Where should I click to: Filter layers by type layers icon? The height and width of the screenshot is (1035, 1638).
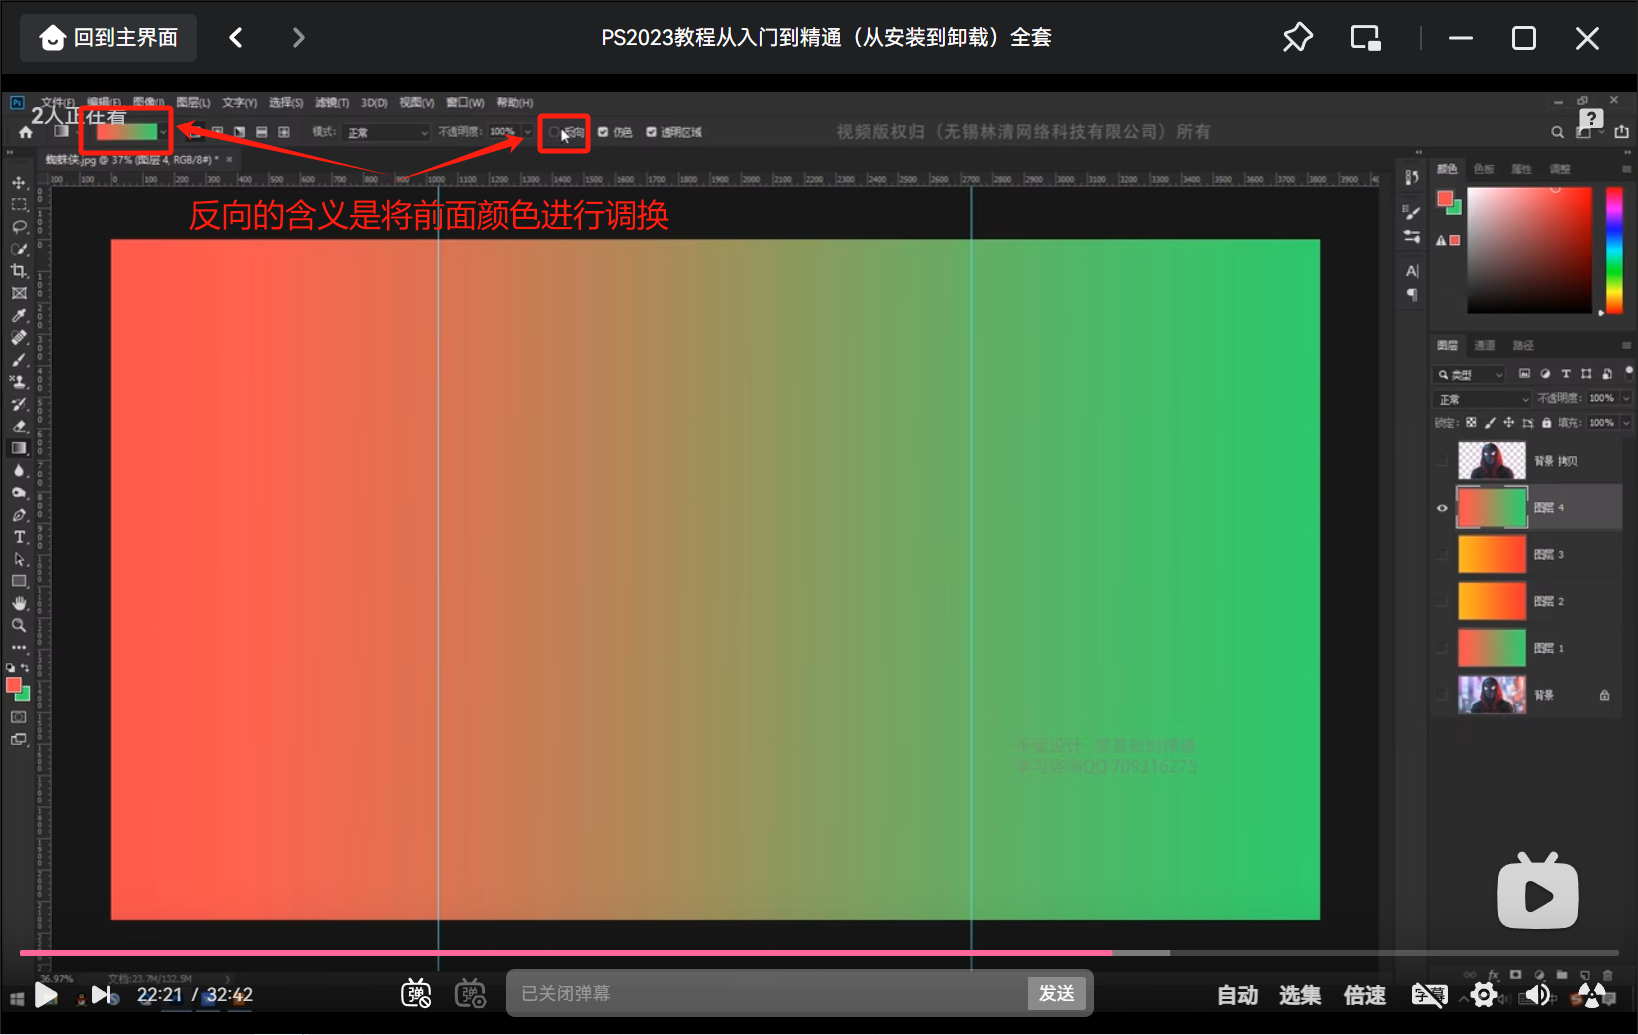[1566, 374]
